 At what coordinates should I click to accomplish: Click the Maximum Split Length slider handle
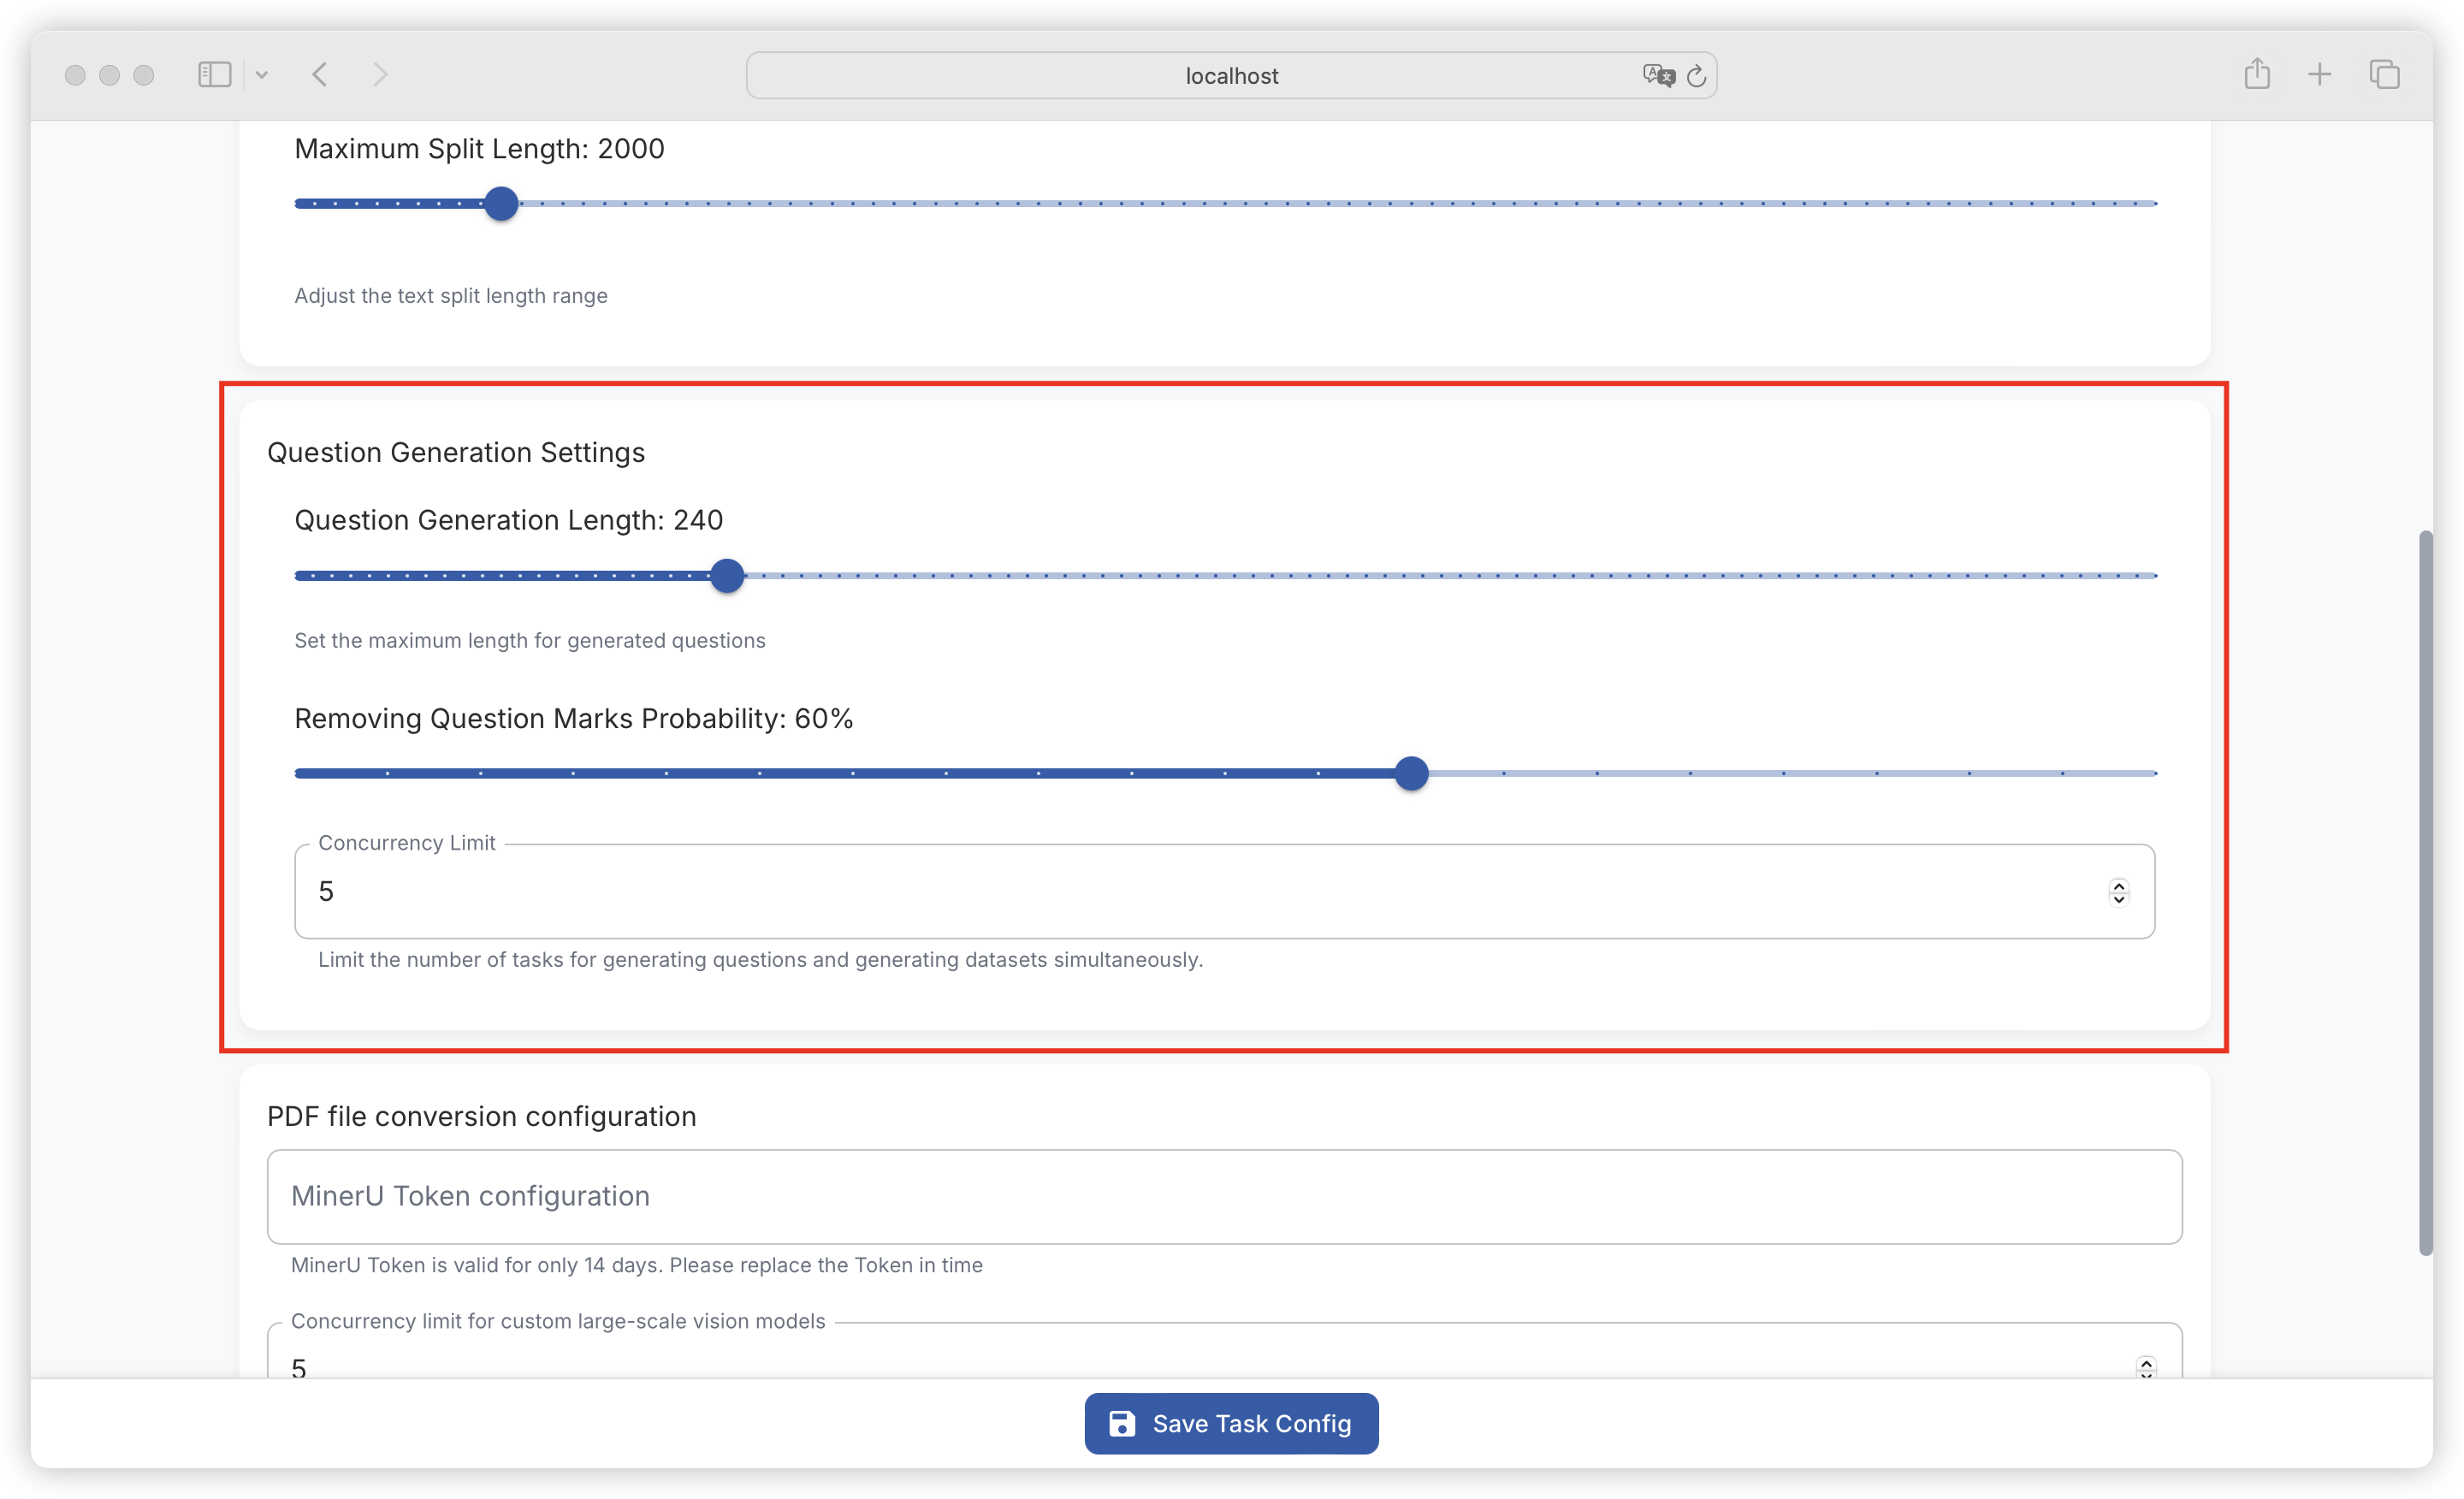click(x=501, y=204)
